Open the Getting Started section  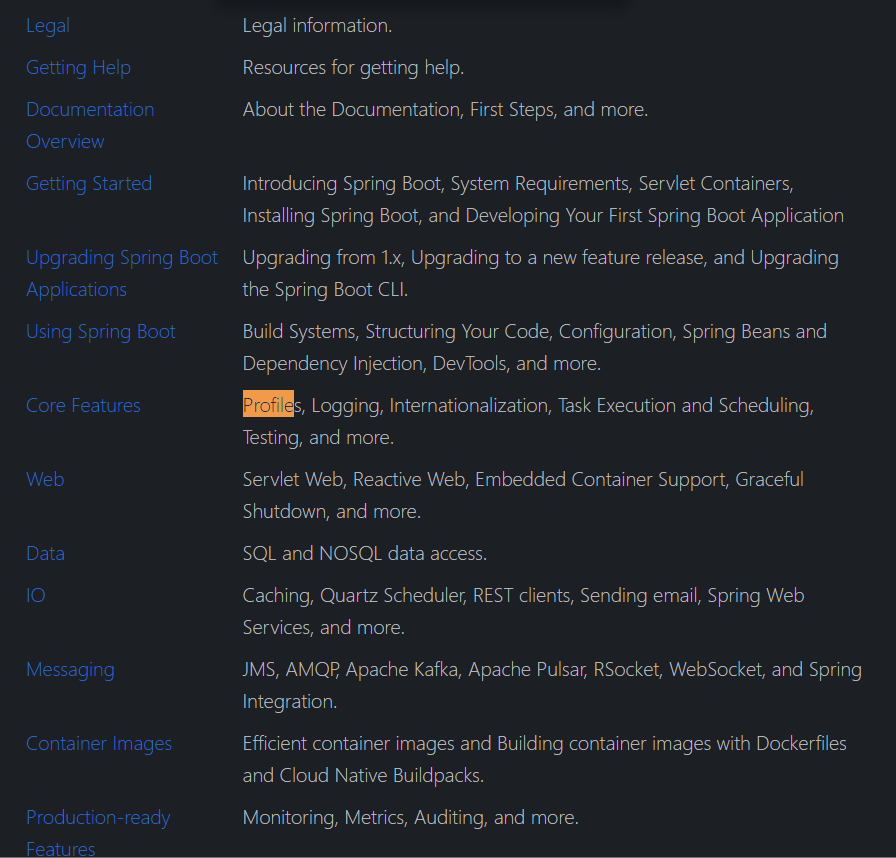(x=88, y=183)
